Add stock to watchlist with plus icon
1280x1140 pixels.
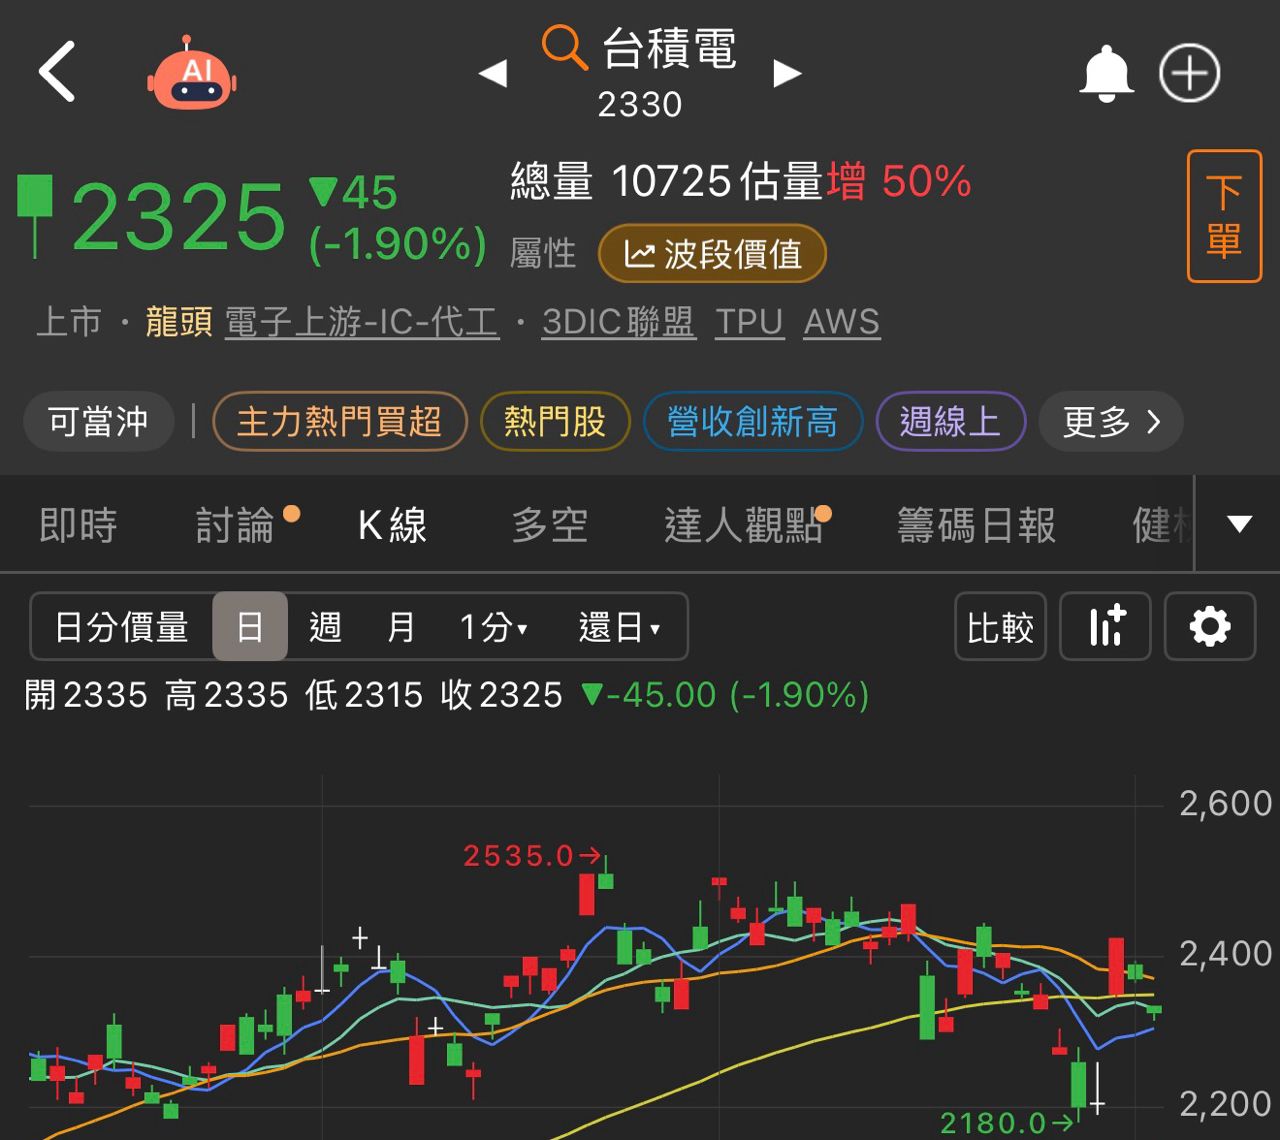click(1189, 73)
